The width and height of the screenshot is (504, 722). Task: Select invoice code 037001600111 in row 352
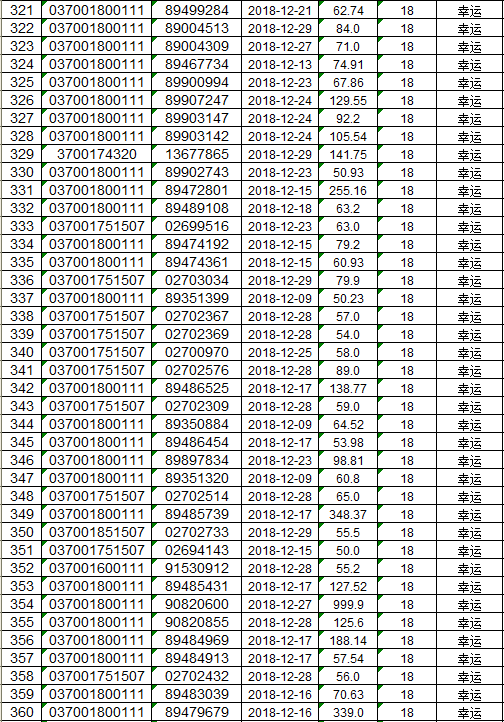(97, 568)
